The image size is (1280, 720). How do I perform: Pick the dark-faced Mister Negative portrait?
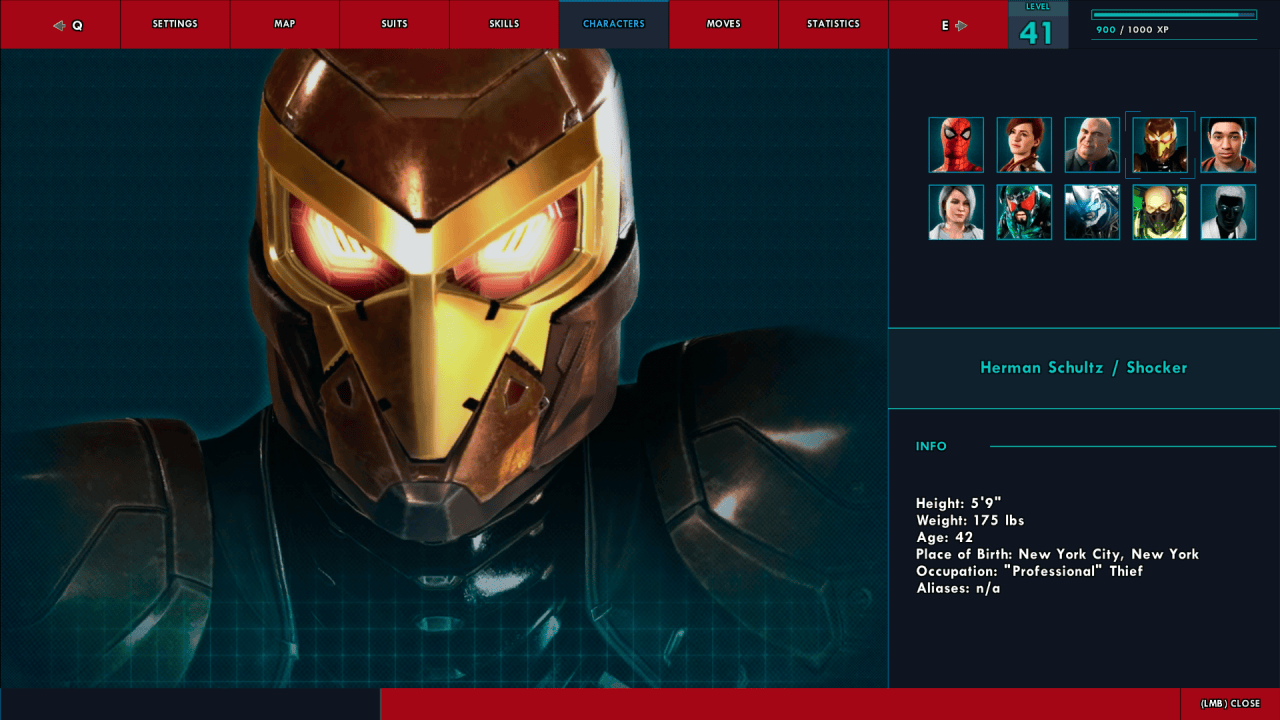point(1227,212)
